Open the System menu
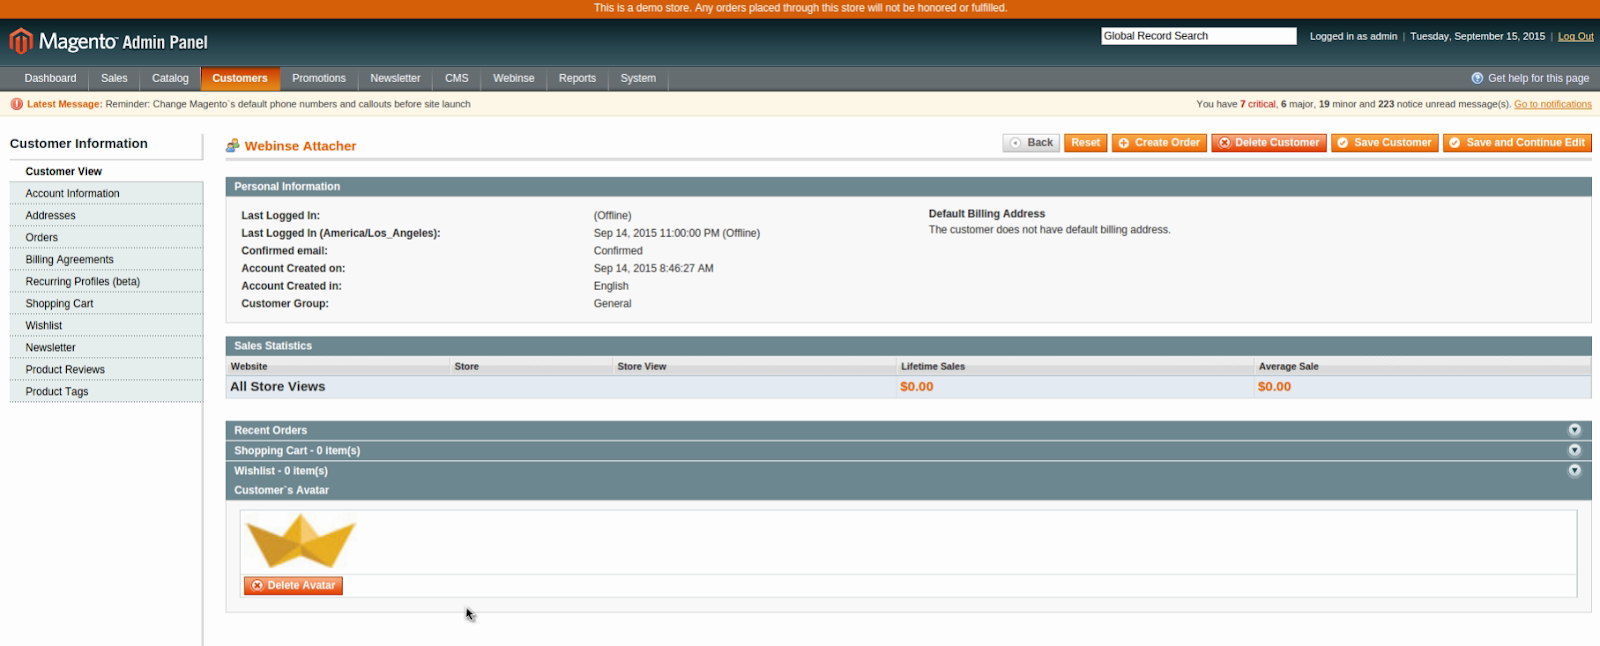This screenshot has width=1600, height=646. [x=638, y=78]
